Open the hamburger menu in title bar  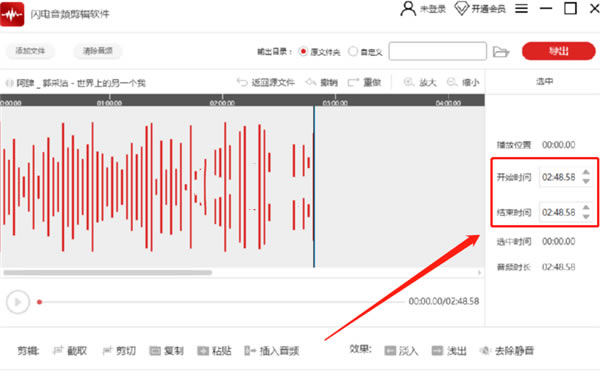pos(521,8)
